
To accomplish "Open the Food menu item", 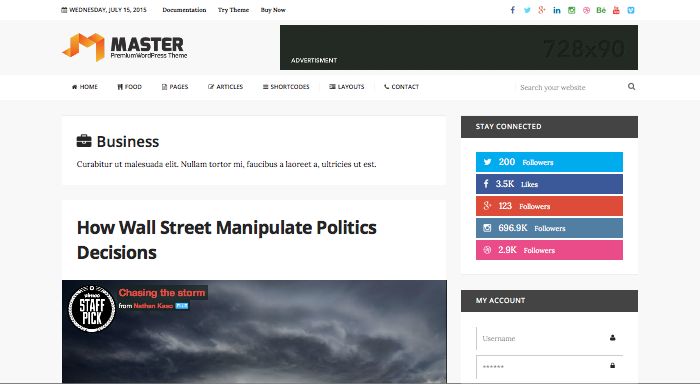I will (x=129, y=87).
